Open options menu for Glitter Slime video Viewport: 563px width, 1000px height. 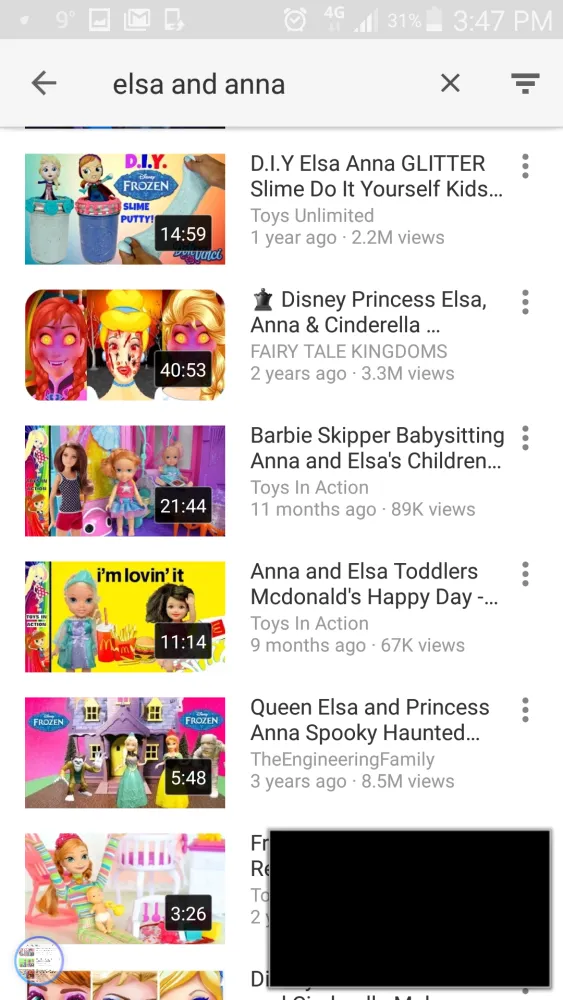click(525, 166)
